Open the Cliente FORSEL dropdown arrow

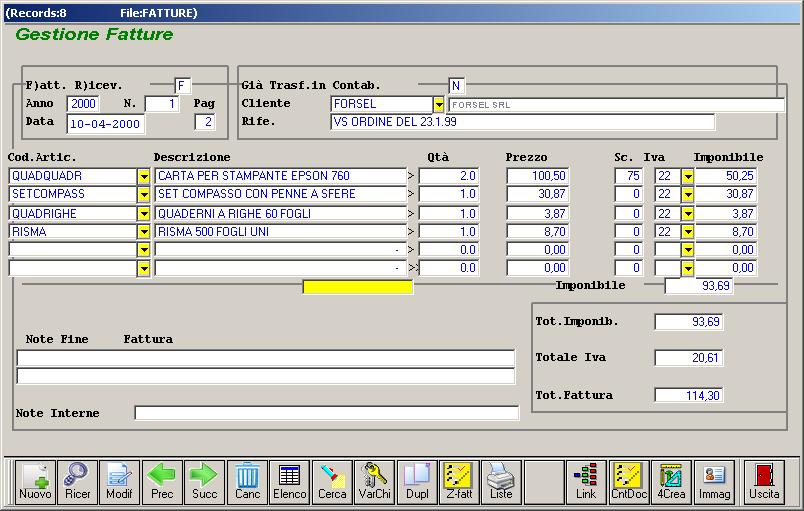(439, 105)
